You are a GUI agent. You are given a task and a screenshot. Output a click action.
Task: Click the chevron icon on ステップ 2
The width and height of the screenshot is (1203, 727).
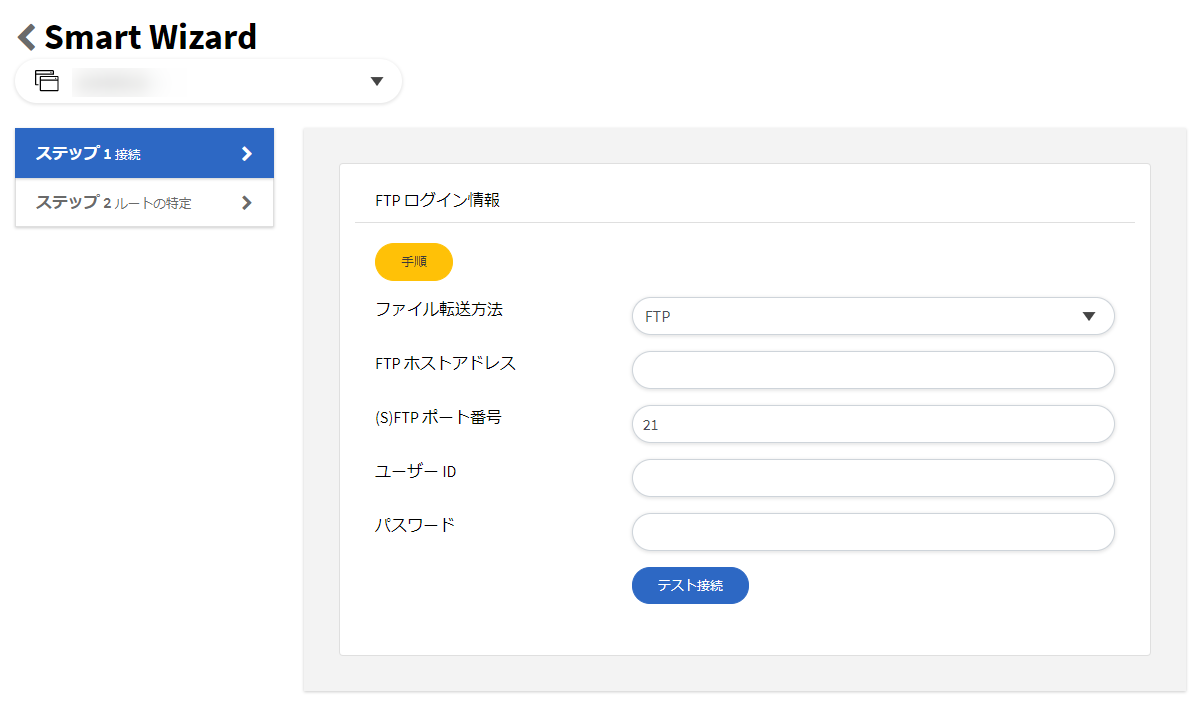247,203
